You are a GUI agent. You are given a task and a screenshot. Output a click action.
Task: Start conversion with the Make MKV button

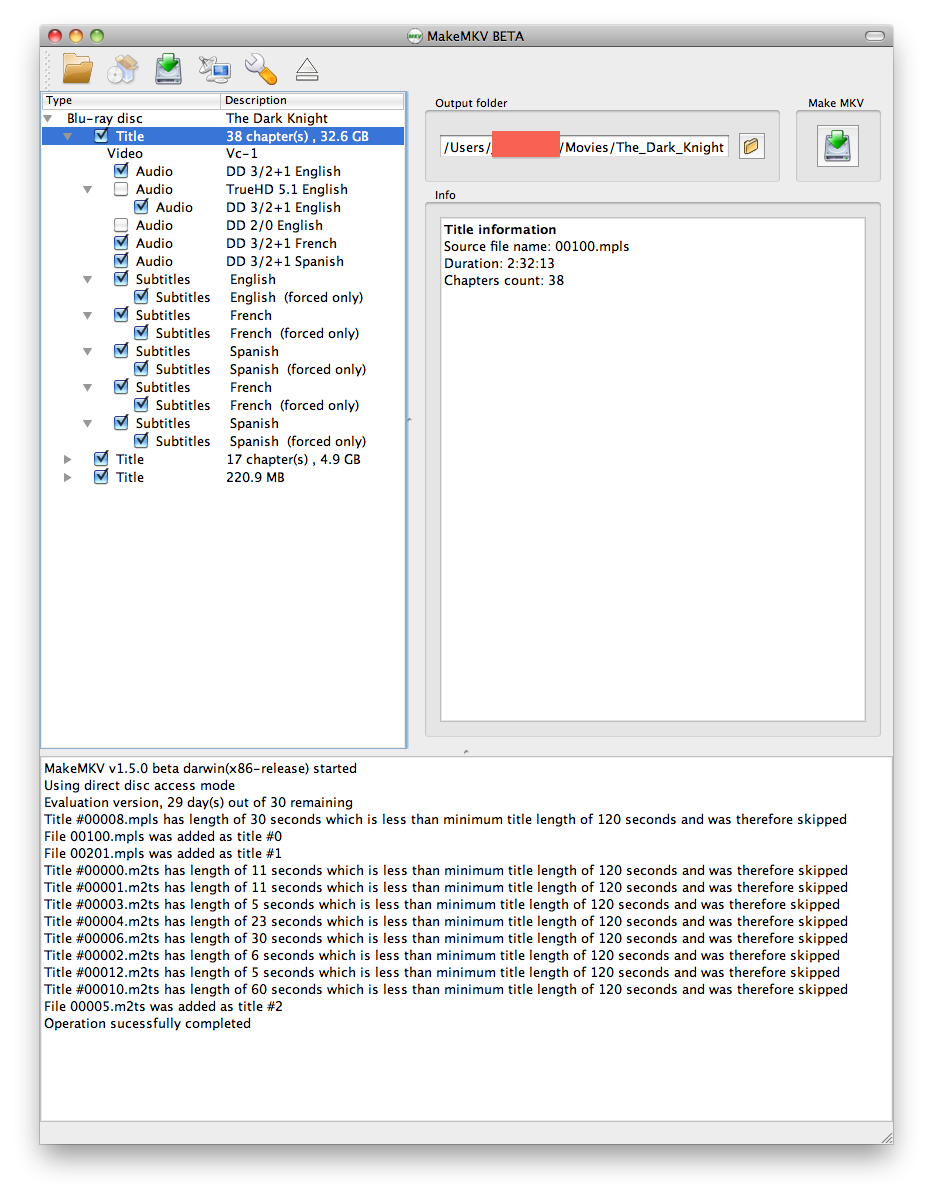(837, 146)
